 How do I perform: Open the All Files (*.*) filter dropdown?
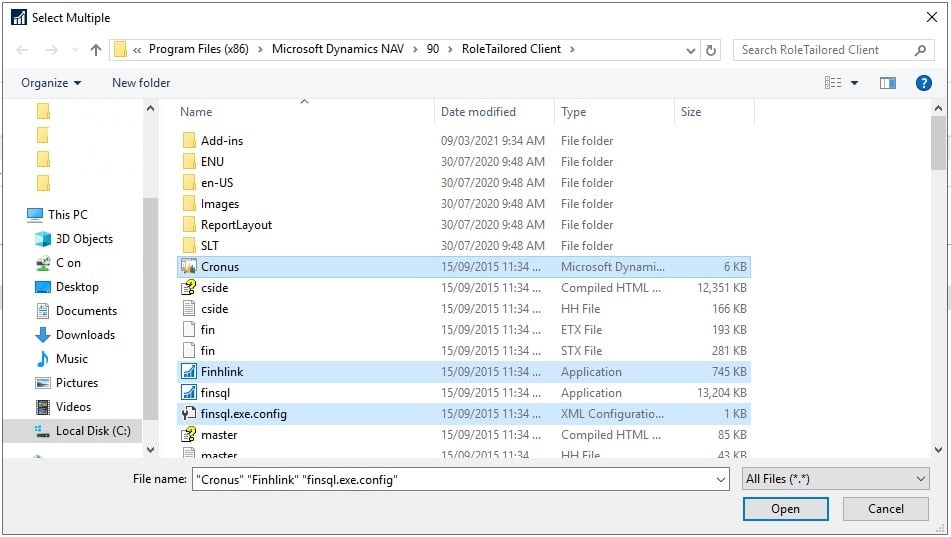pos(836,479)
